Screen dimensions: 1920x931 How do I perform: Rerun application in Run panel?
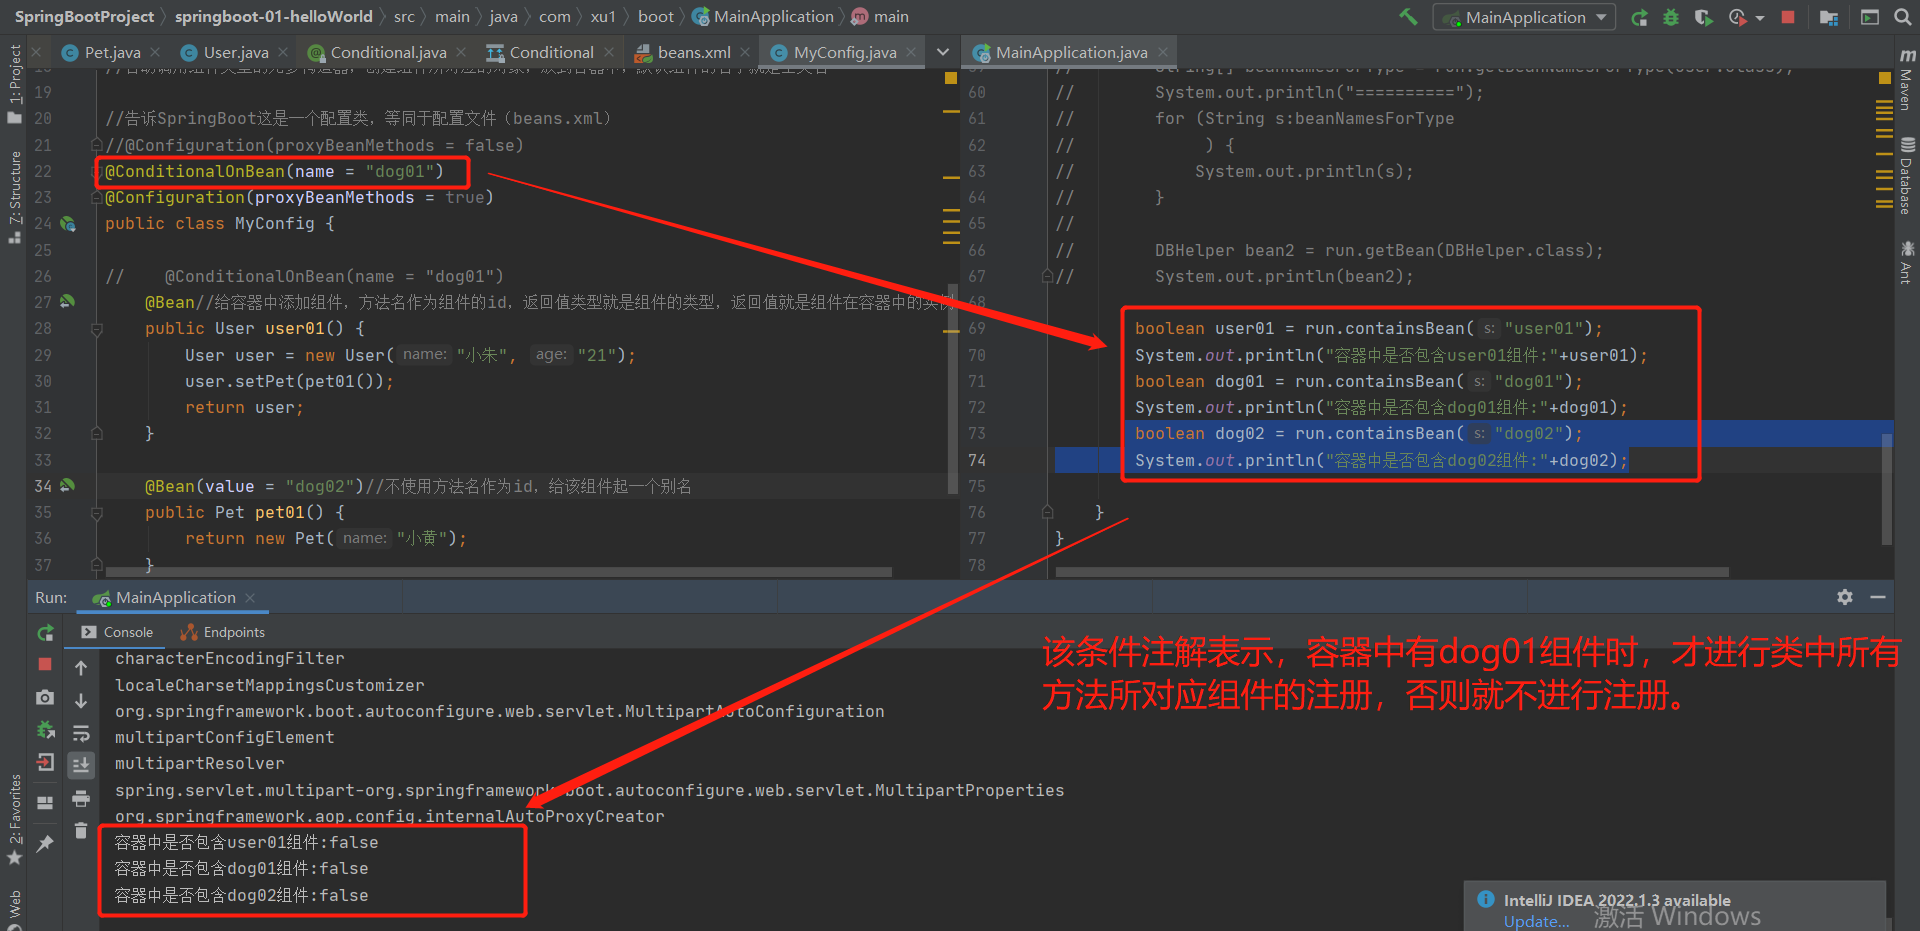[x=45, y=633]
